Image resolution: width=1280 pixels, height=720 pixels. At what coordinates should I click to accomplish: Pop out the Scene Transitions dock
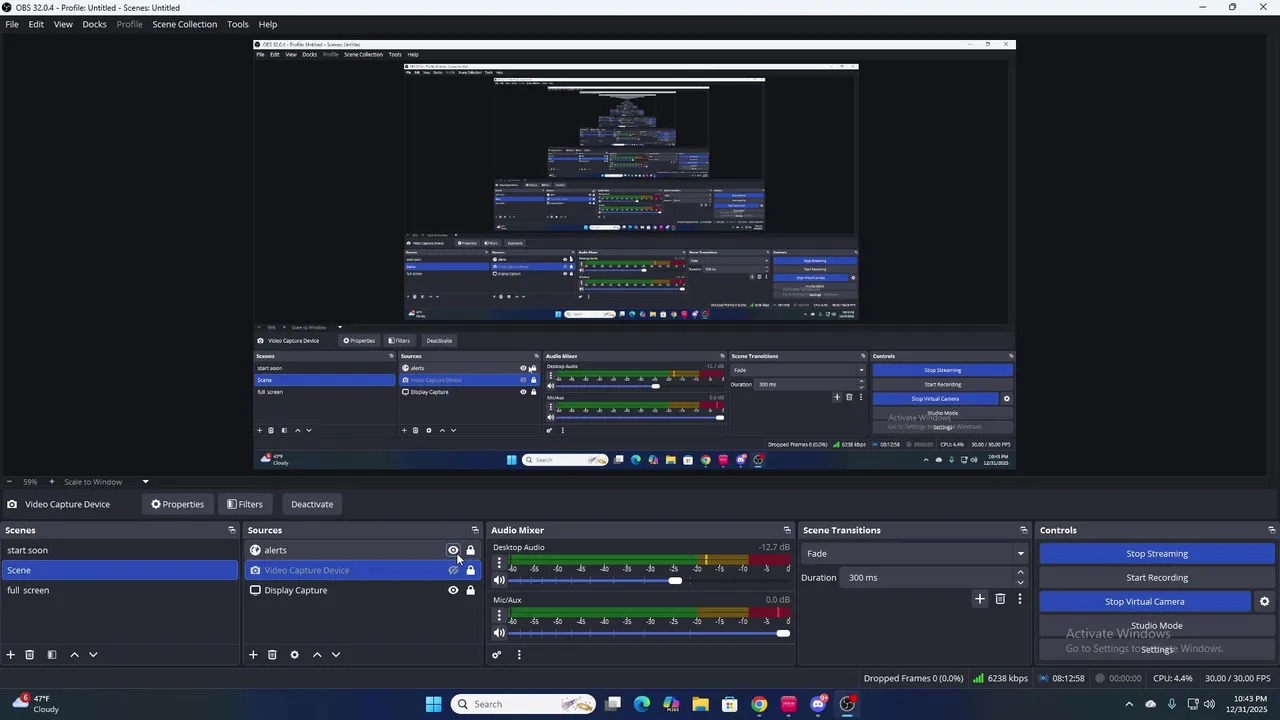click(1023, 530)
